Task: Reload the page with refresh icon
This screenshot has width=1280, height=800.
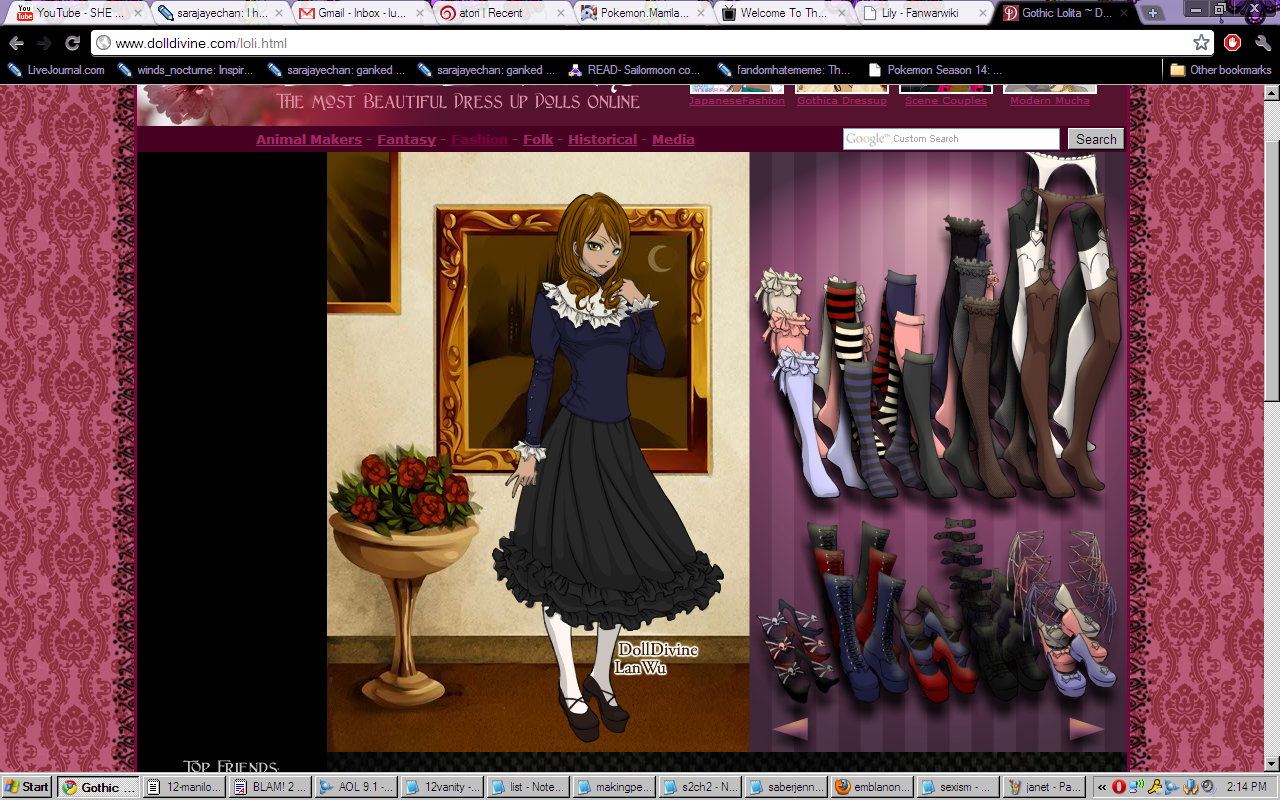Action: pos(72,43)
